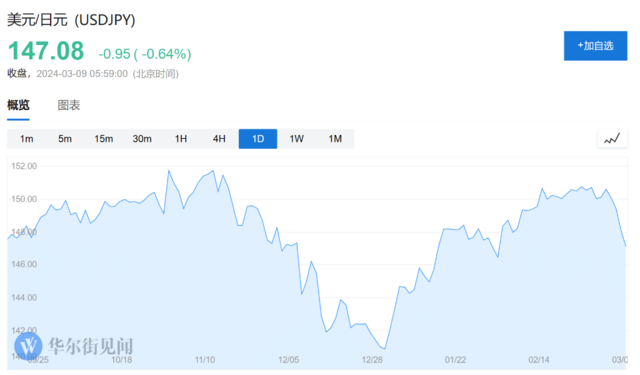Set chart to 1W weekly interval
The height and width of the screenshot is (375, 640).
[x=297, y=139]
